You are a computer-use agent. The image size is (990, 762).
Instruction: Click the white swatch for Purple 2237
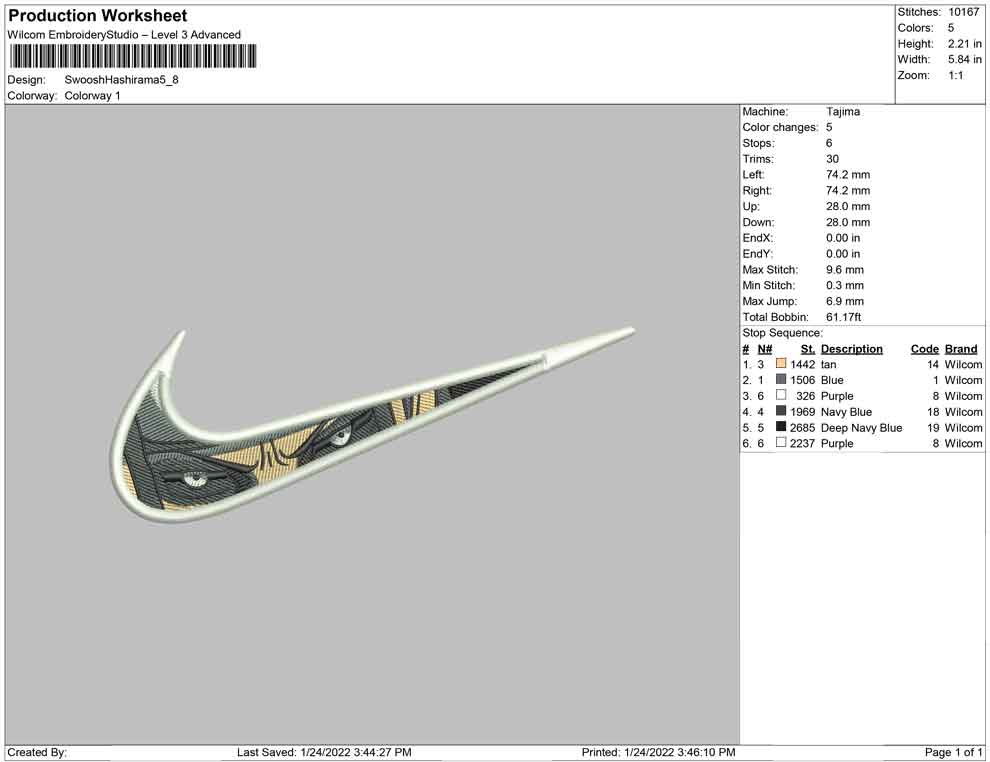781,443
